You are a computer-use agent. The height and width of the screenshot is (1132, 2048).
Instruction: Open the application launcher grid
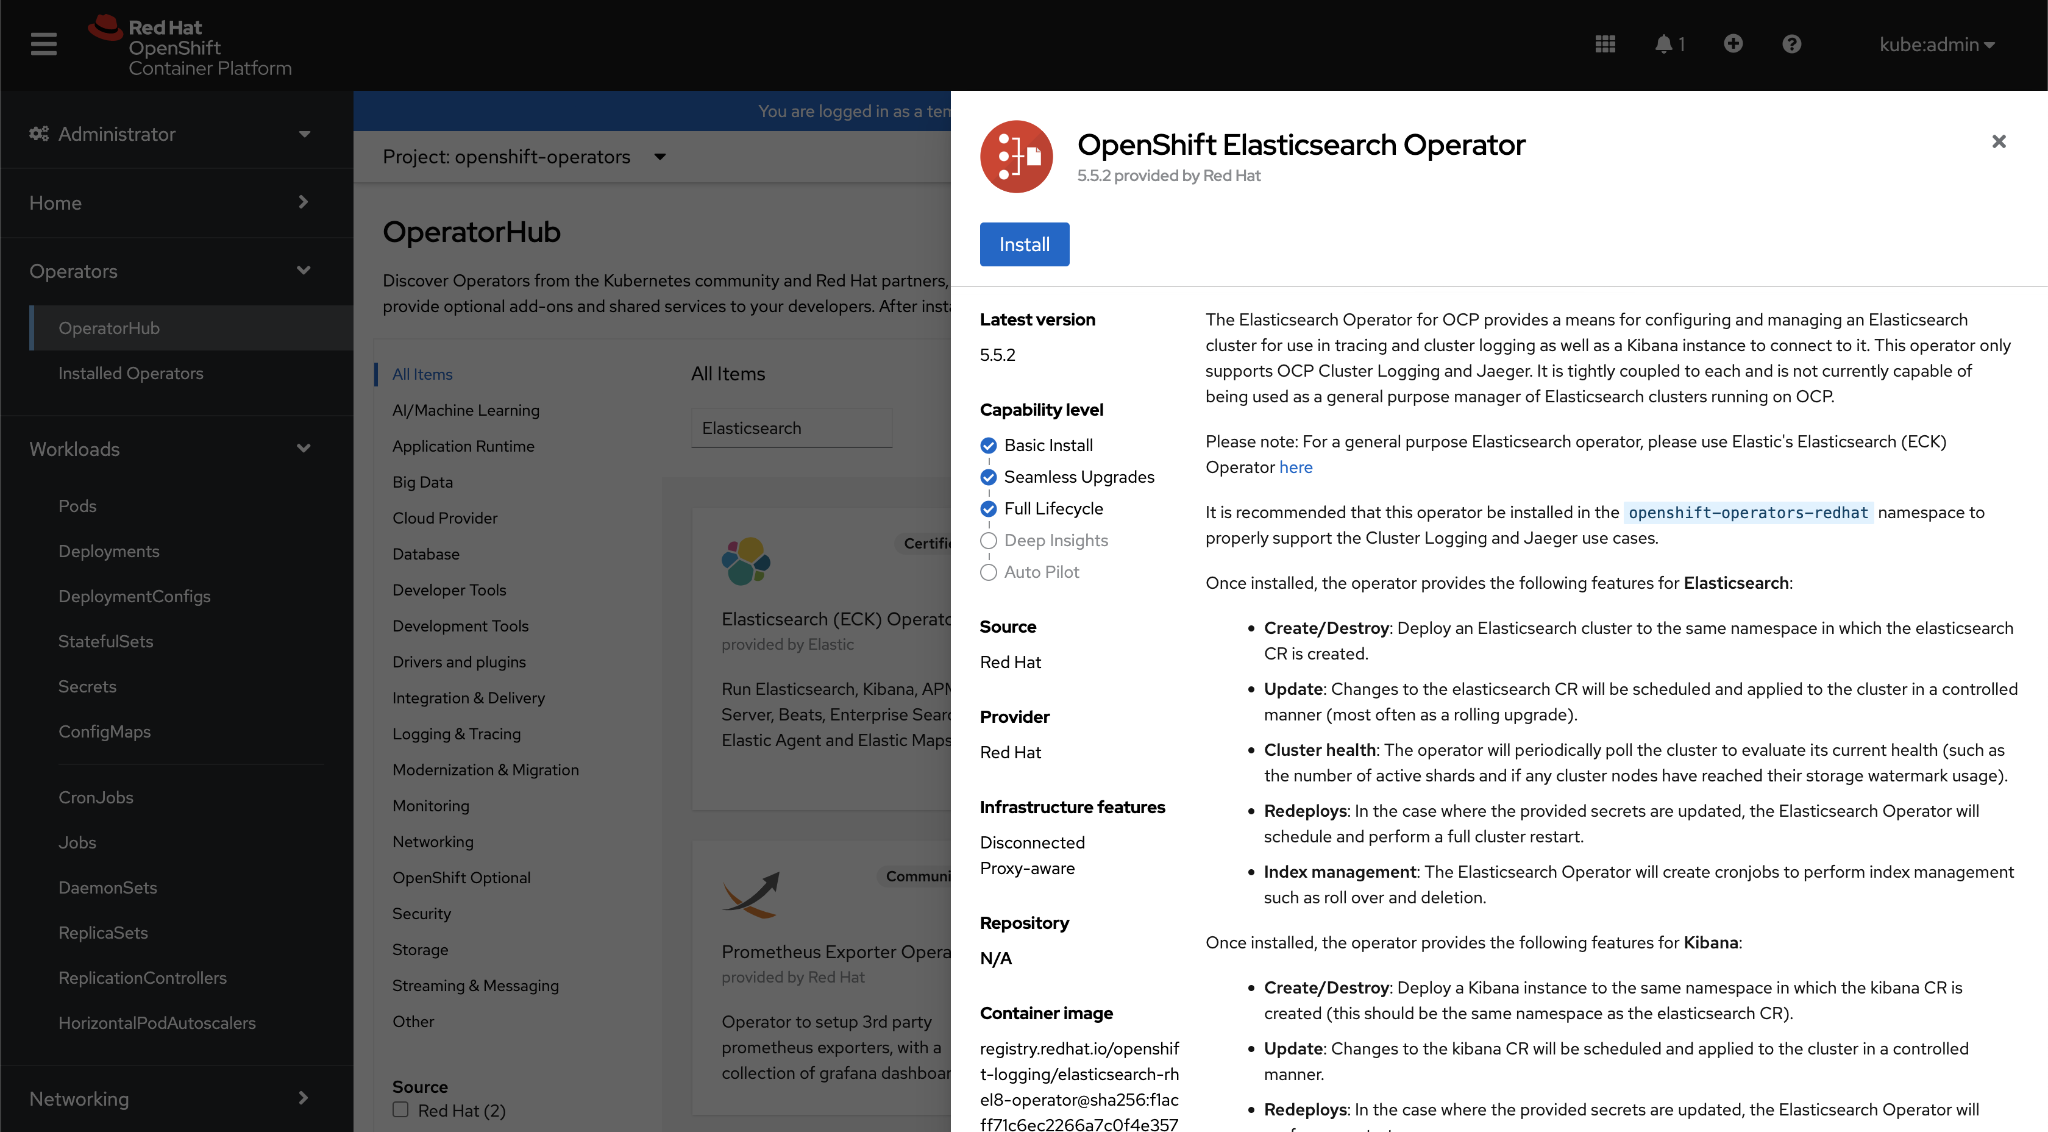click(1605, 44)
